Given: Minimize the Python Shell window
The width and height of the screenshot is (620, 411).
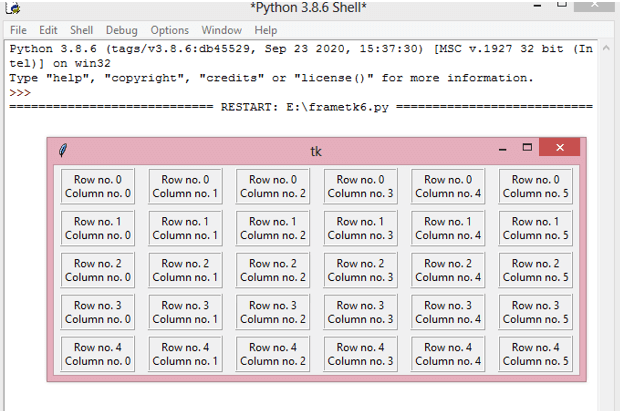Looking at the screenshot, I should coord(537,6).
